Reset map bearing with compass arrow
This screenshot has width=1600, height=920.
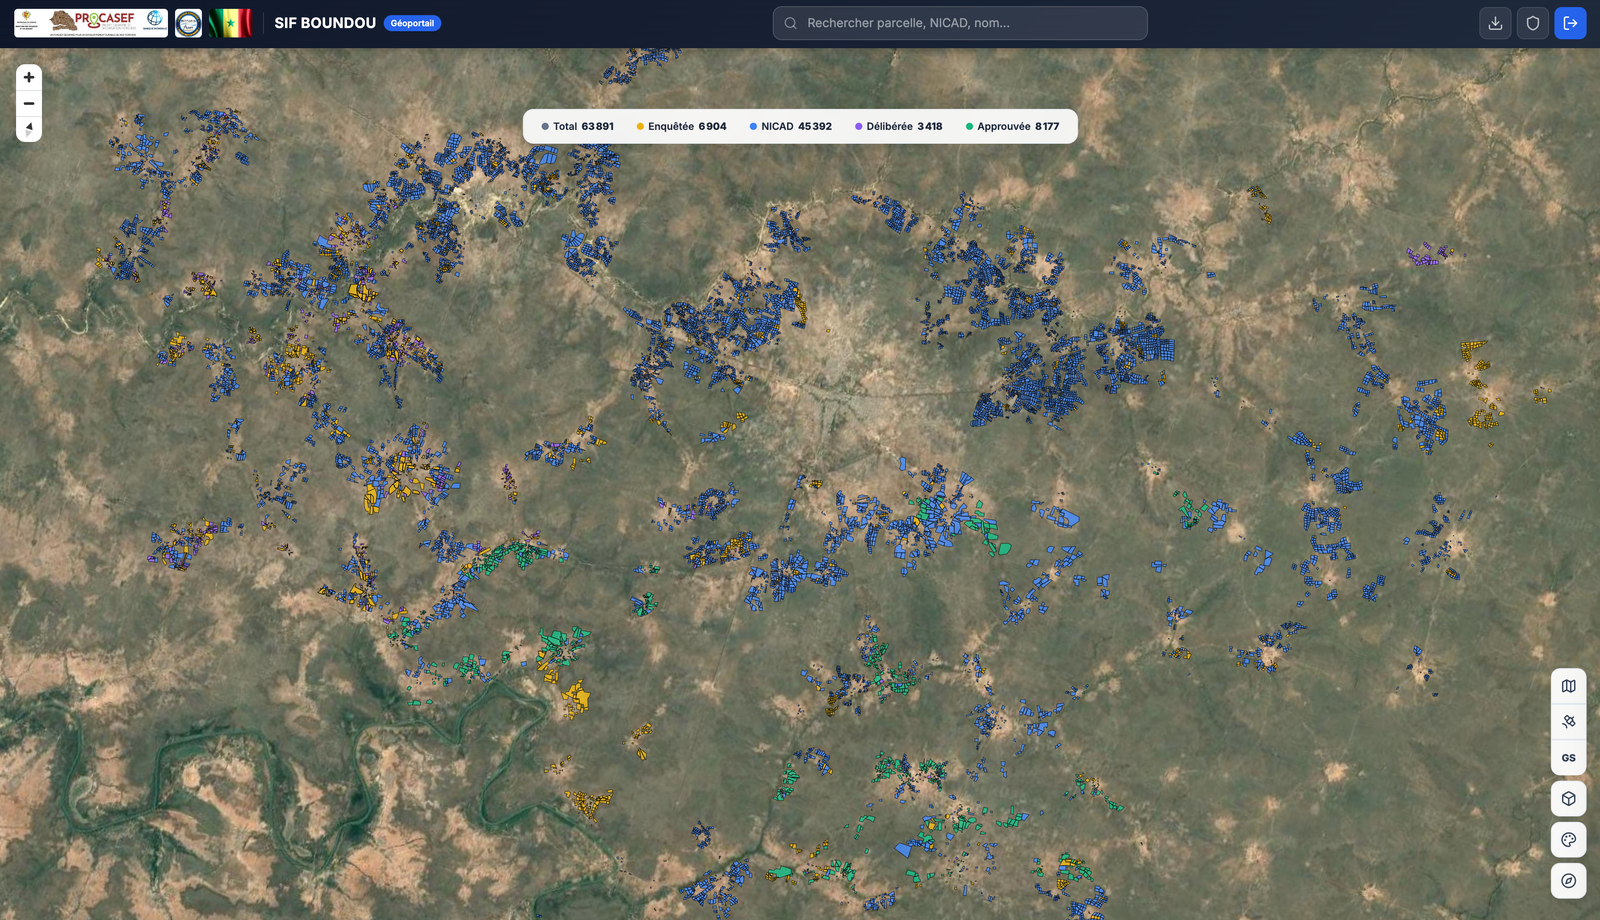(x=29, y=129)
